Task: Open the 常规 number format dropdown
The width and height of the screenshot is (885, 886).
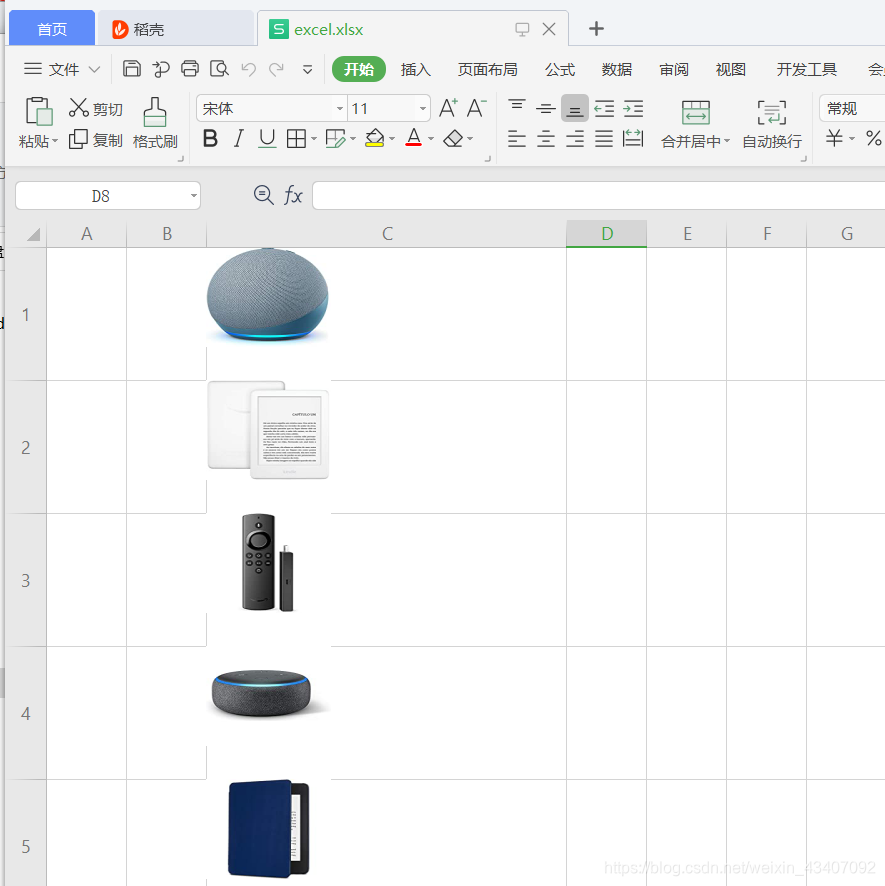Action: 850,107
